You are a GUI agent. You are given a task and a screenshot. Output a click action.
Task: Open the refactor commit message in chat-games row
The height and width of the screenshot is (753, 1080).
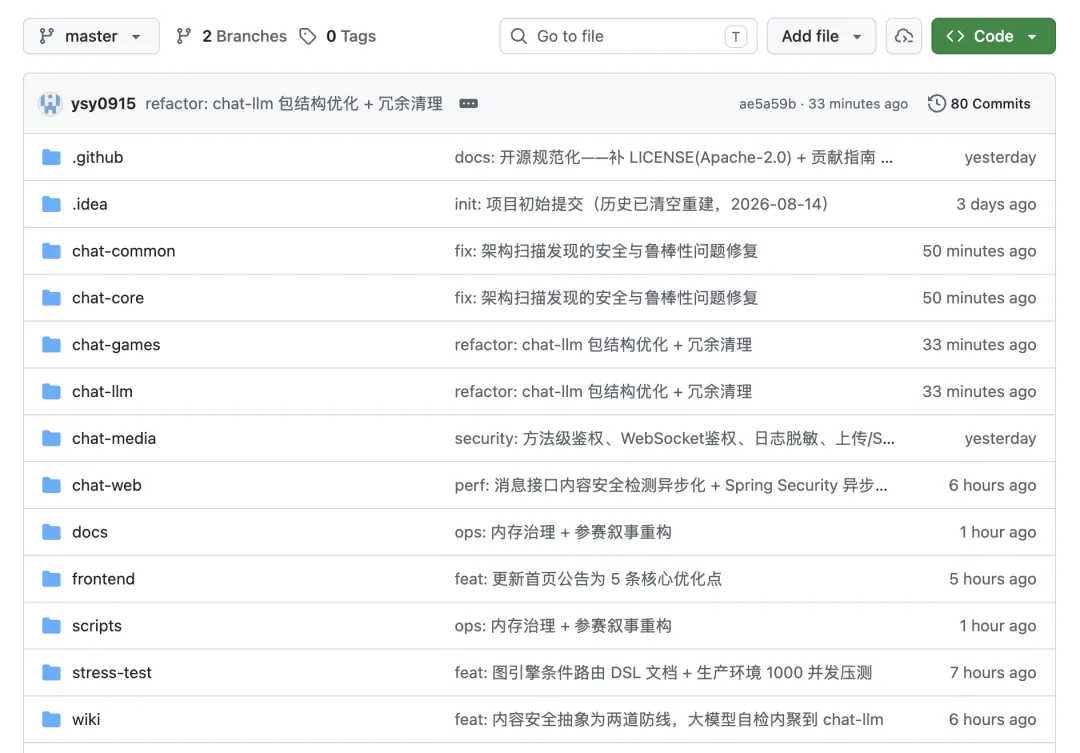tap(603, 344)
